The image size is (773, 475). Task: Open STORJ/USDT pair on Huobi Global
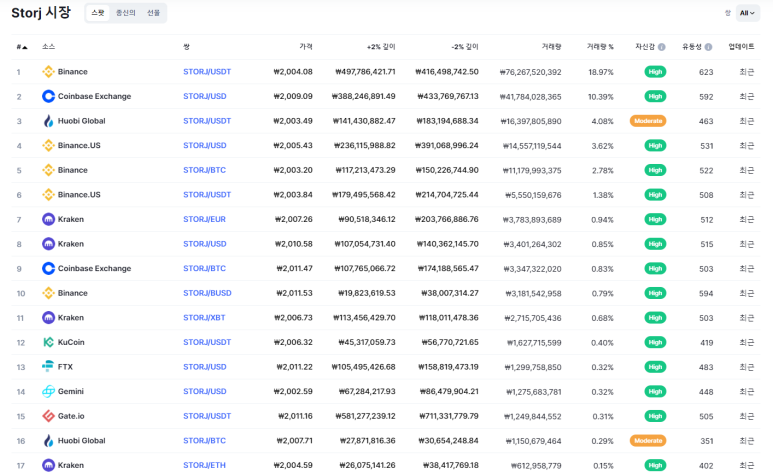[x=207, y=121]
